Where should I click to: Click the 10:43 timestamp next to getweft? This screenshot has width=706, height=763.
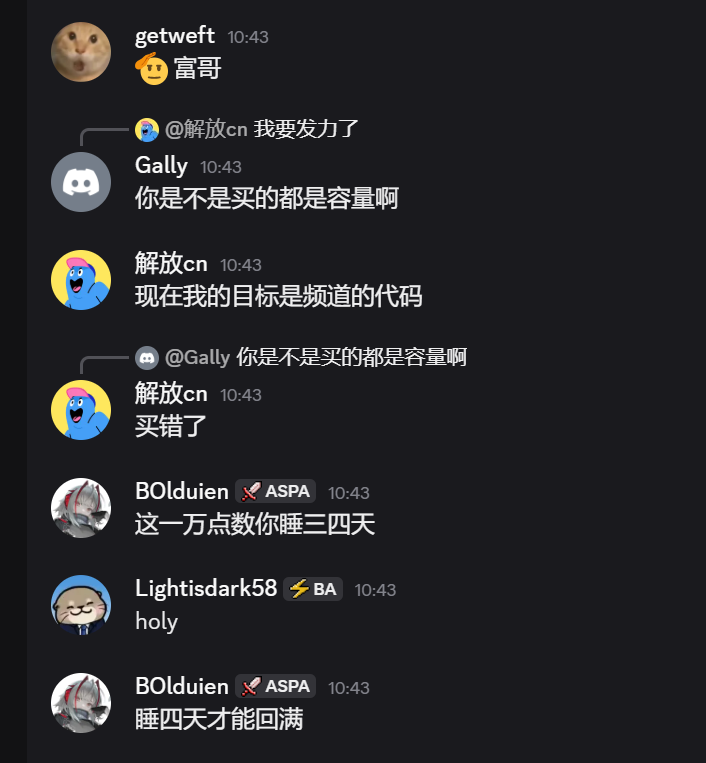248,37
